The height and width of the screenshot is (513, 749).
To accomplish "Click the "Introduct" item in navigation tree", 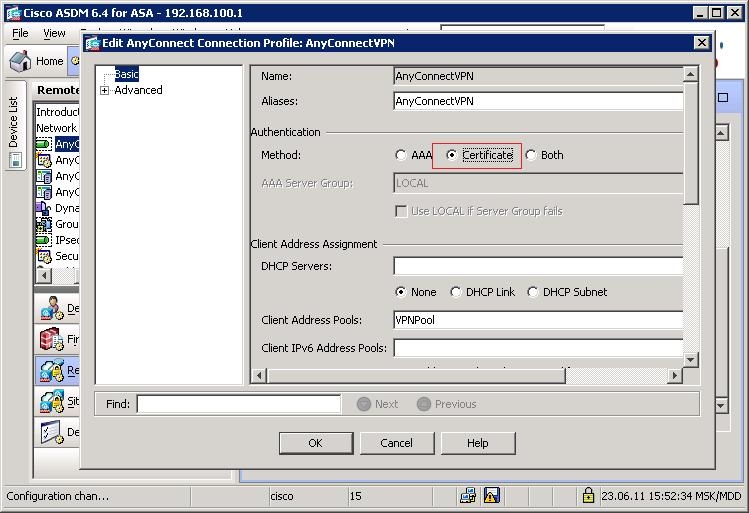I will tap(57, 112).
